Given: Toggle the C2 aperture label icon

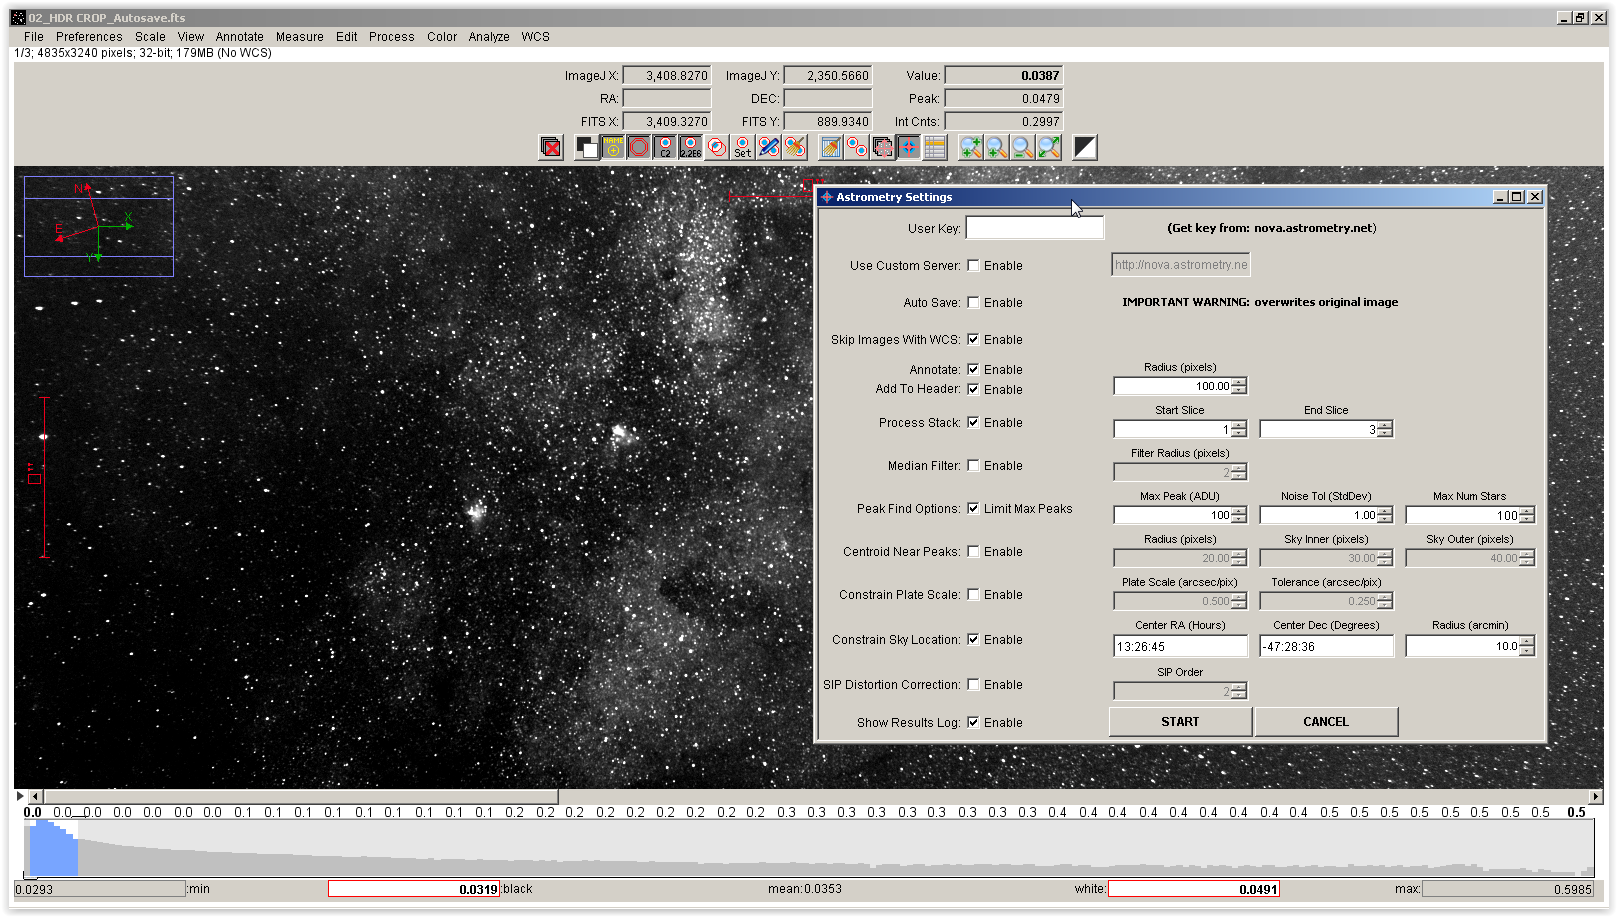Looking at the screenshot, I should 665,148.
